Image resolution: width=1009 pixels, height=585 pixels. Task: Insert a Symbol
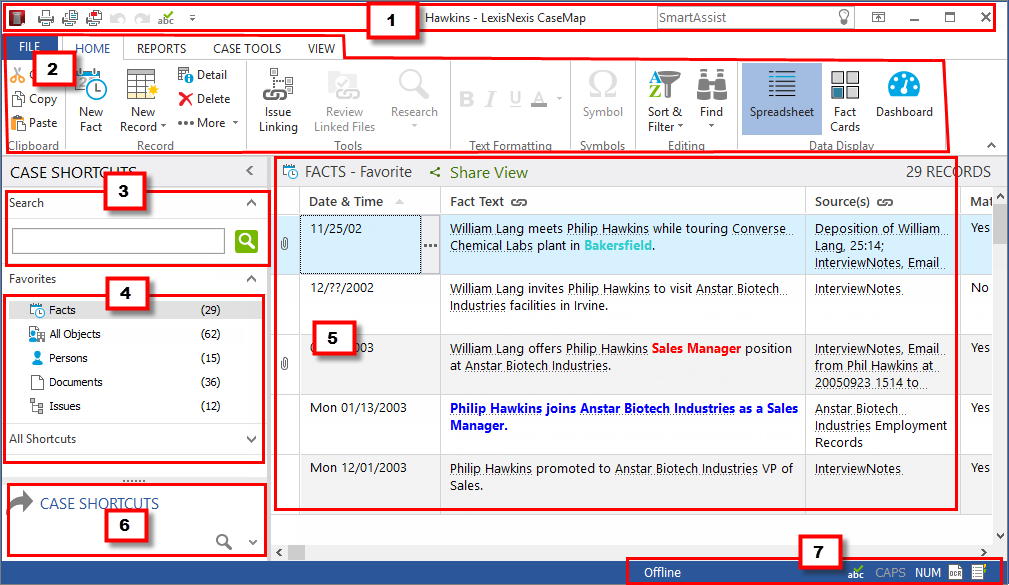(603, 95)
